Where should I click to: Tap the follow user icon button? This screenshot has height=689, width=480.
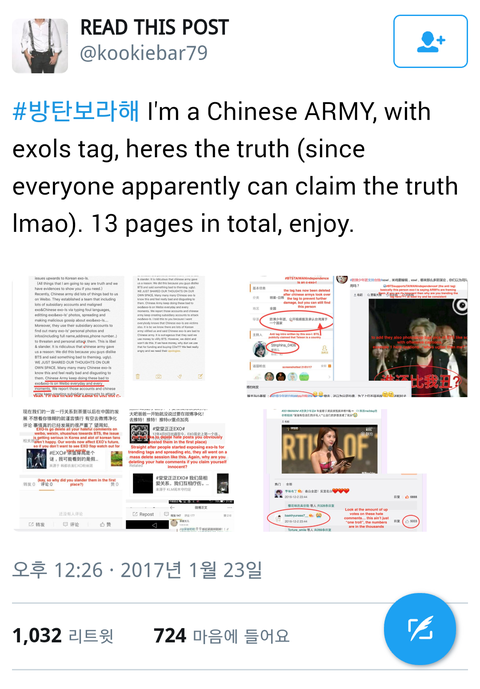click(x=430, y=41)
